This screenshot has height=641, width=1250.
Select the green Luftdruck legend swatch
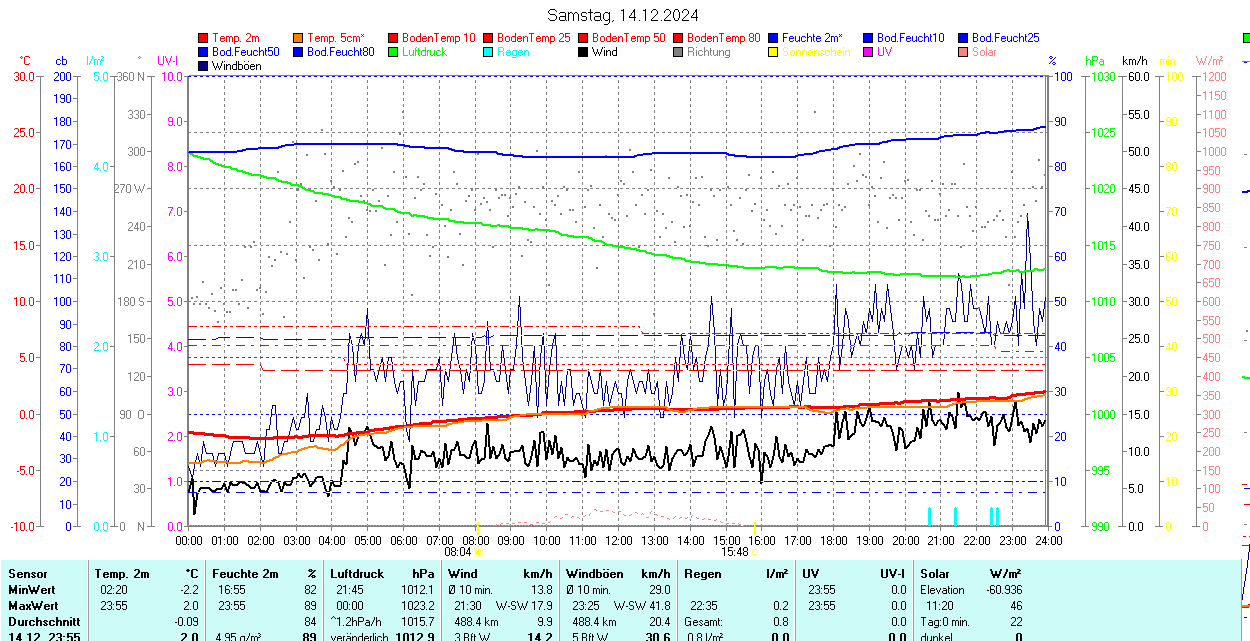coord(394,52)
